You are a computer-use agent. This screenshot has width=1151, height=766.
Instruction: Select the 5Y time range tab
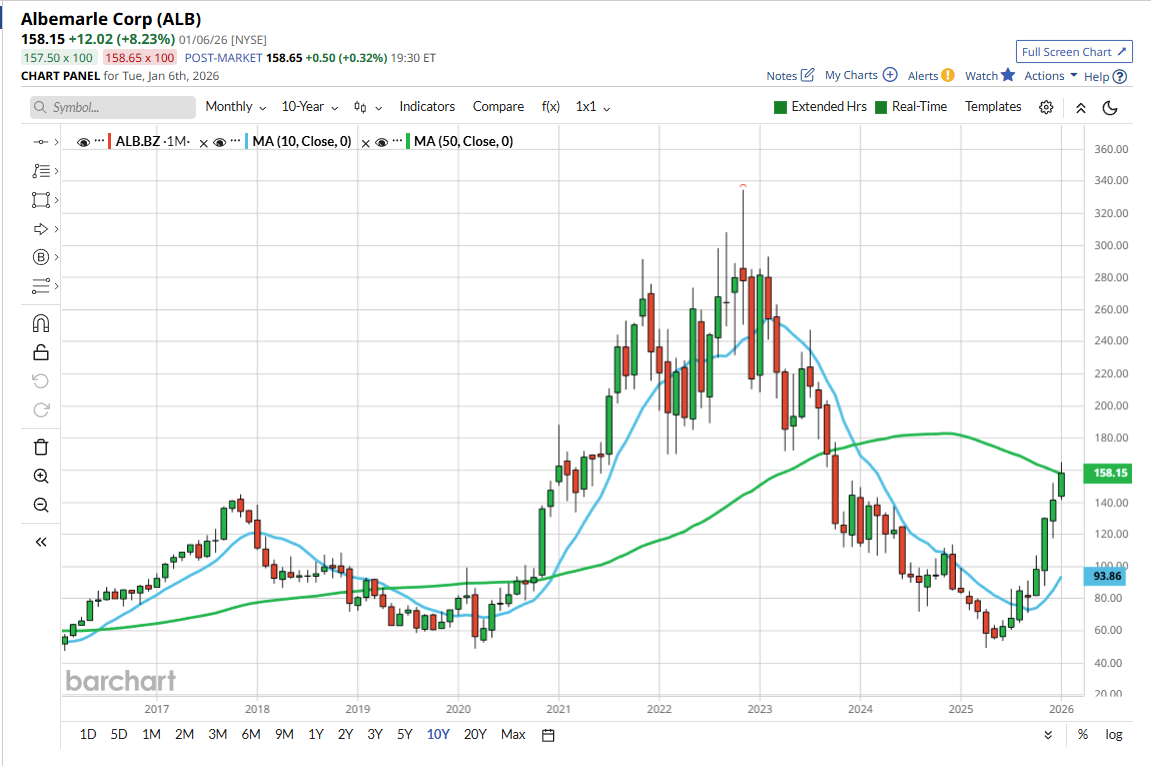(x=405, y=735)
